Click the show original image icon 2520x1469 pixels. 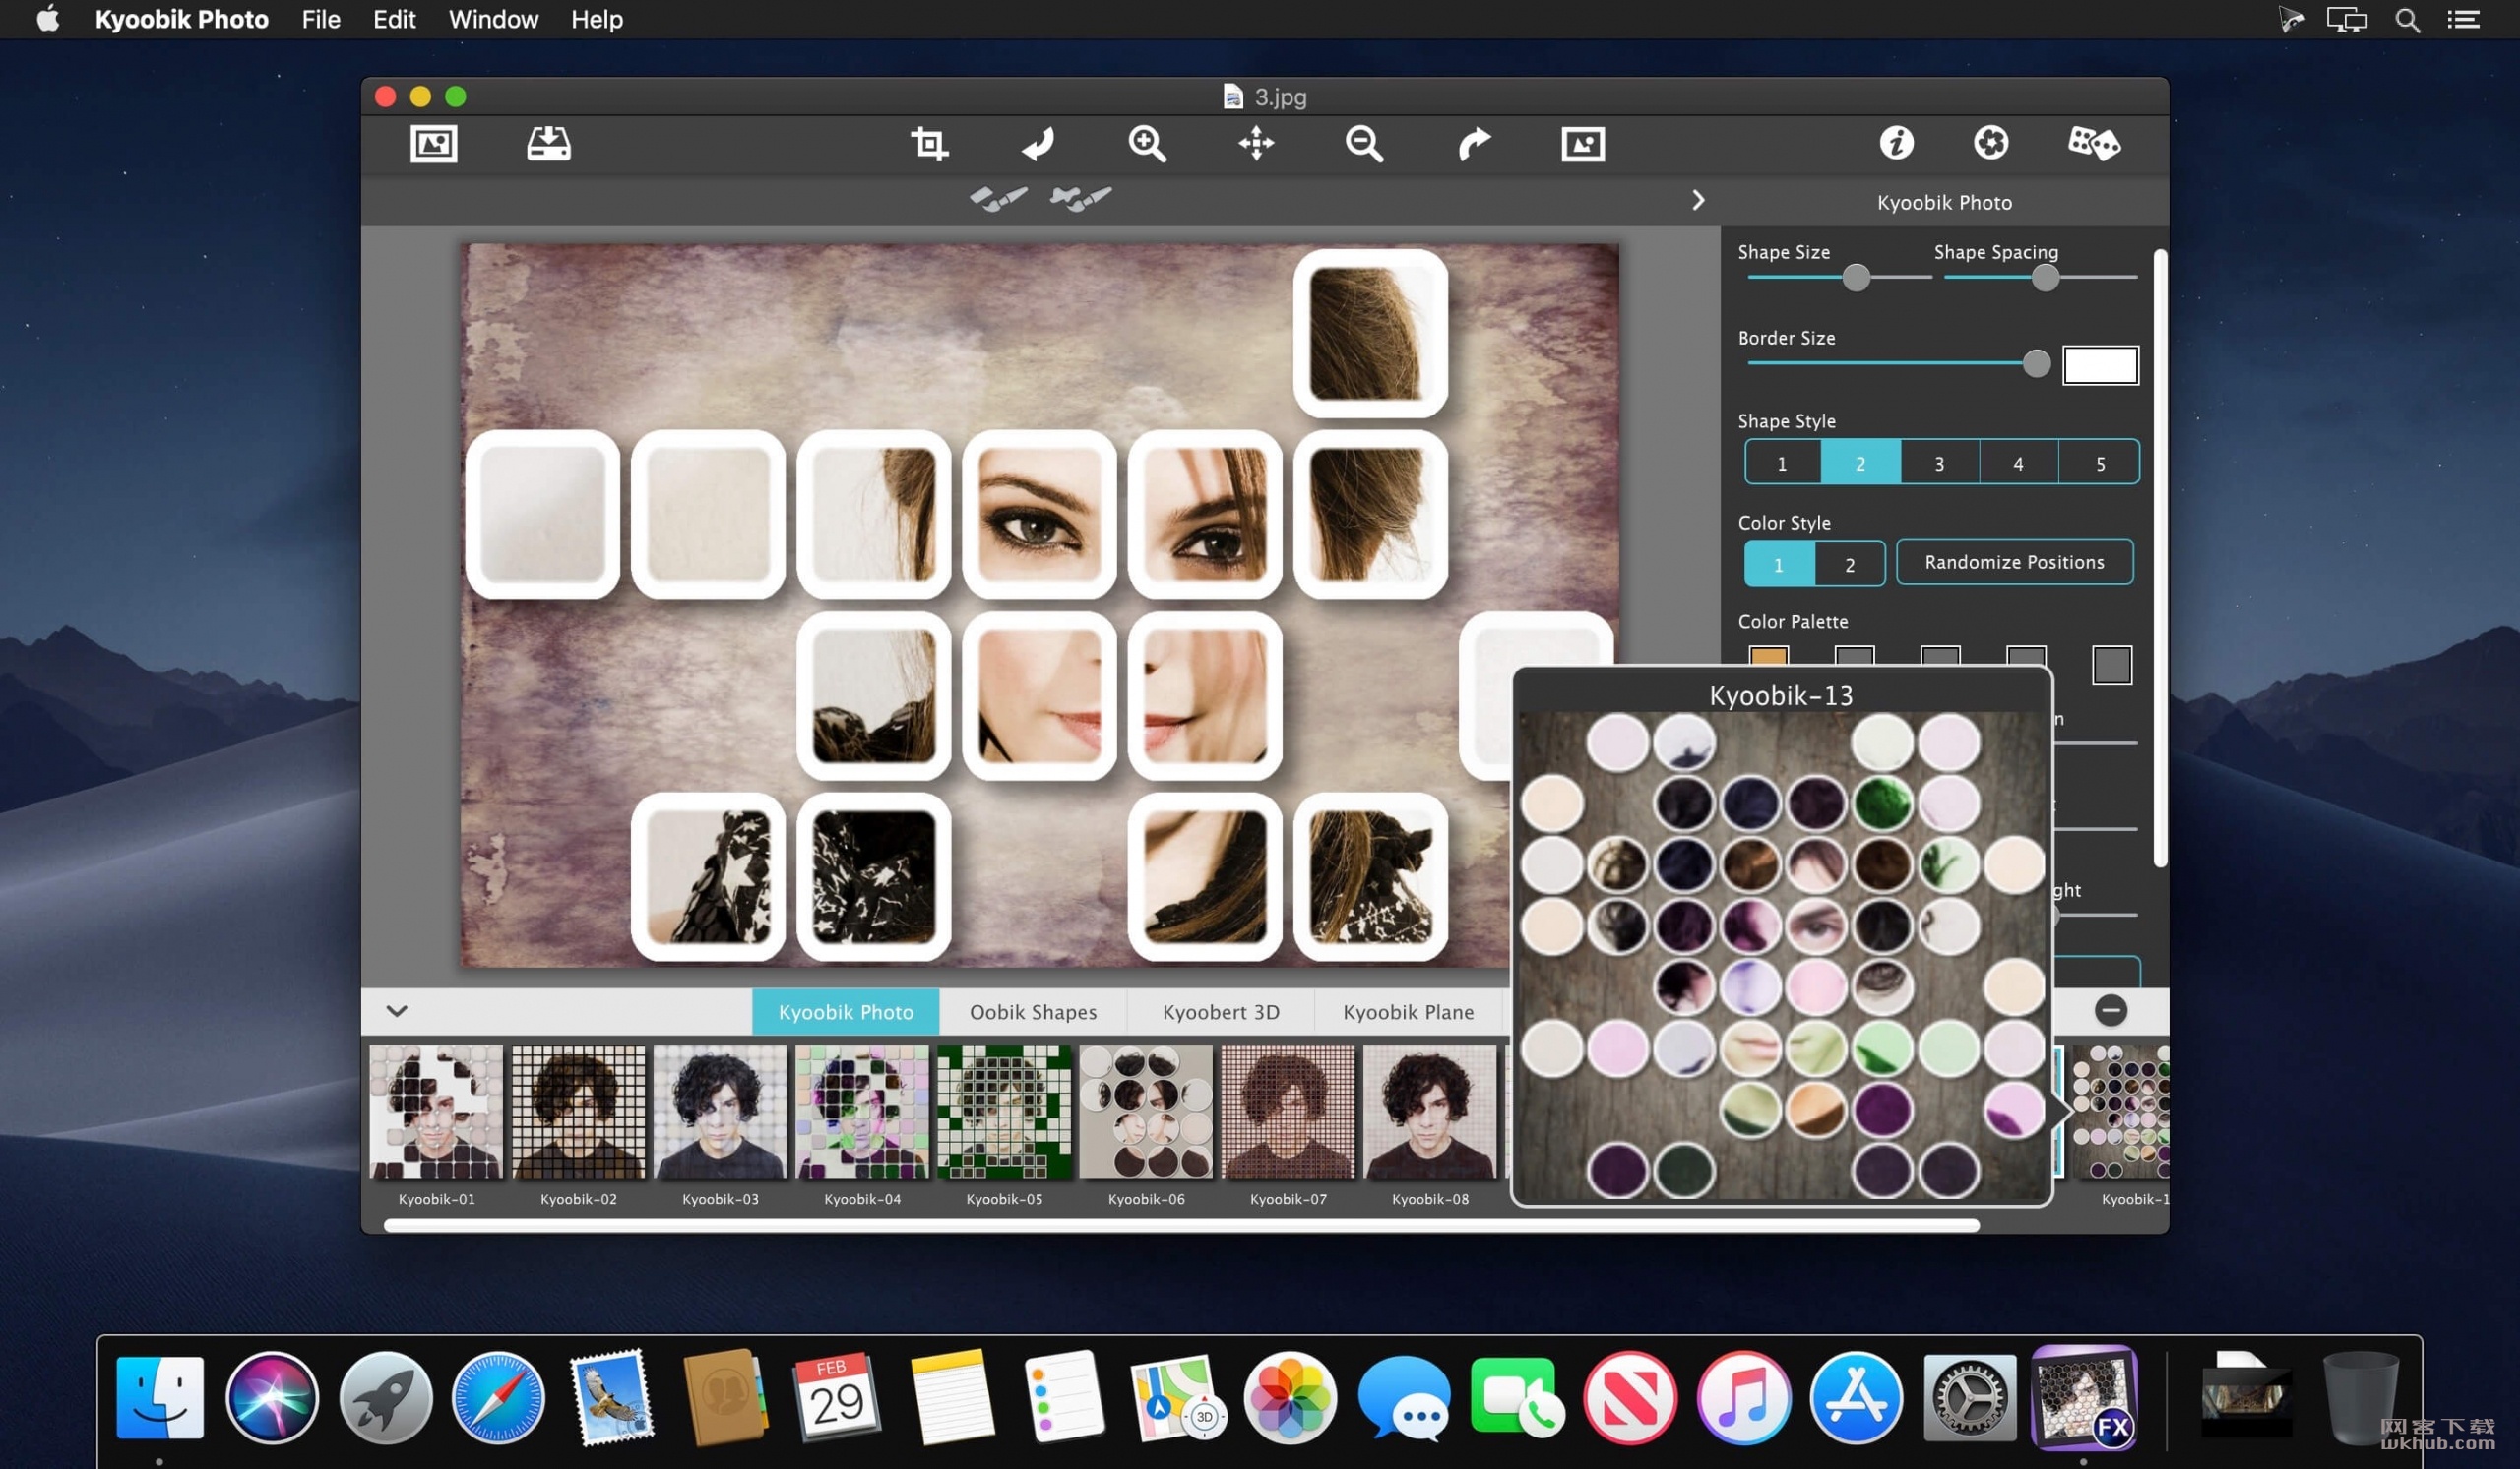pos(1583,144)
